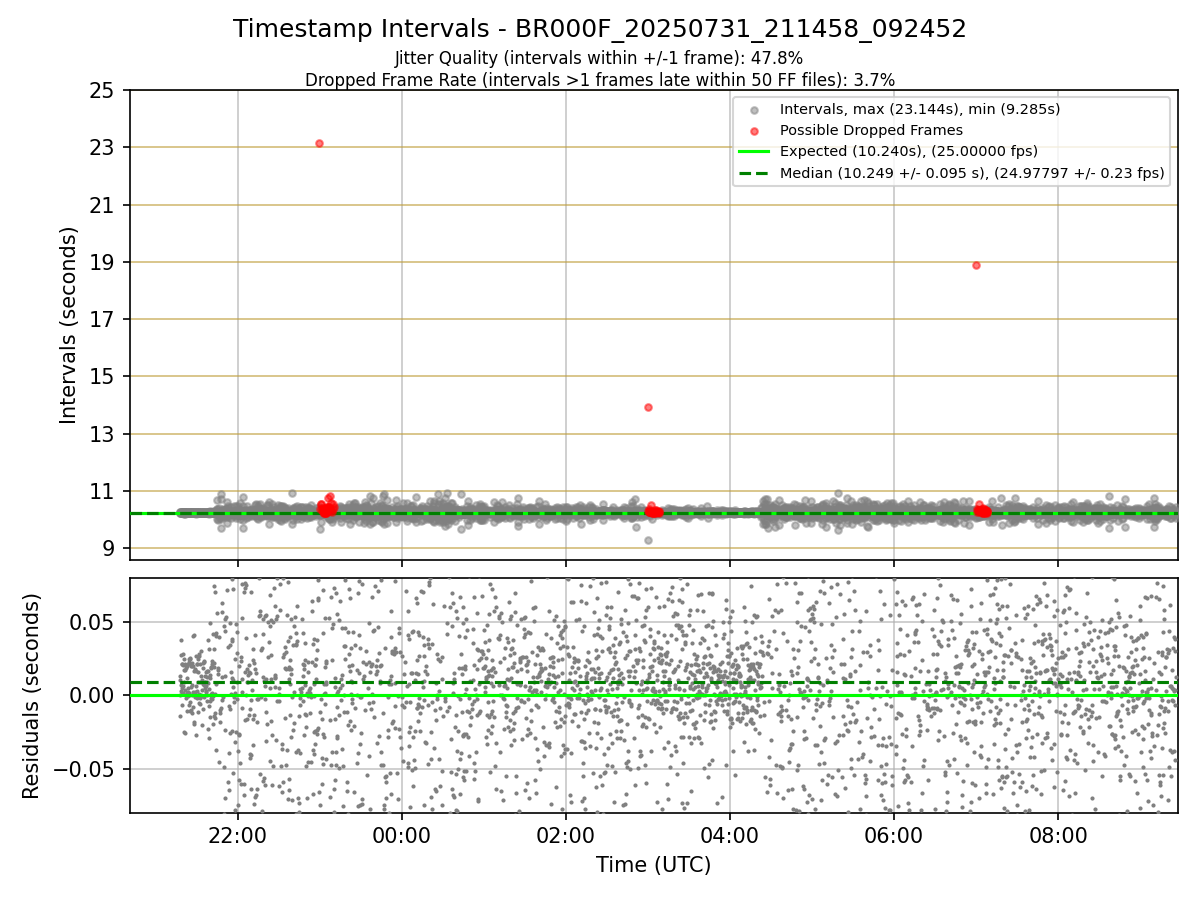Click the 'Residuals (seconds)' y-axis label
The image size is (1200, 900).
[x=31, y=696]
